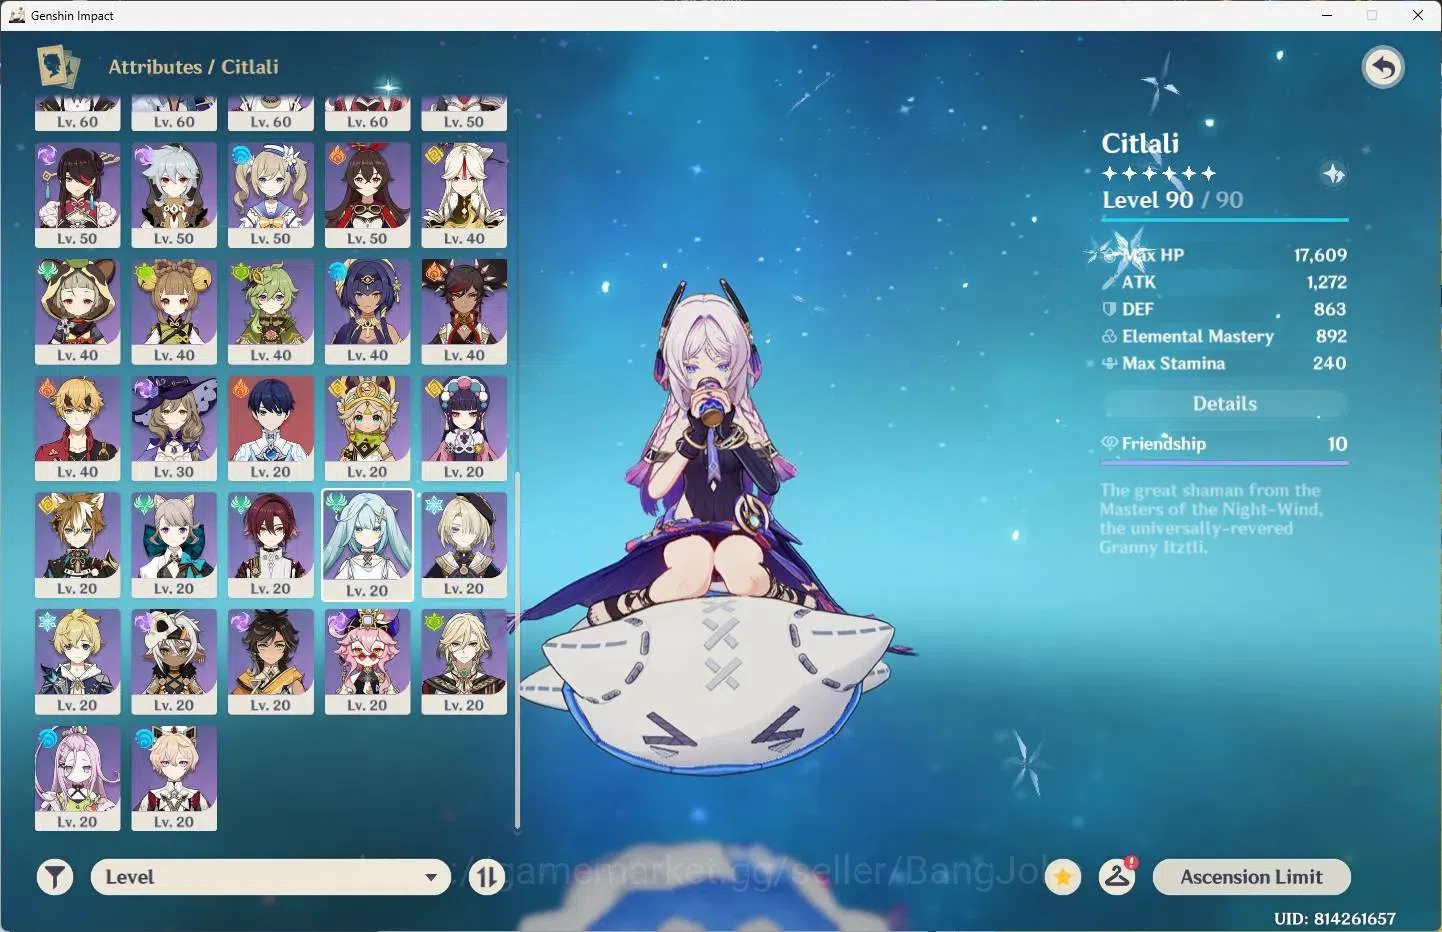Minimize the Genshin Impact window
Screen dimensions: 1442x932
point(1327,15)
